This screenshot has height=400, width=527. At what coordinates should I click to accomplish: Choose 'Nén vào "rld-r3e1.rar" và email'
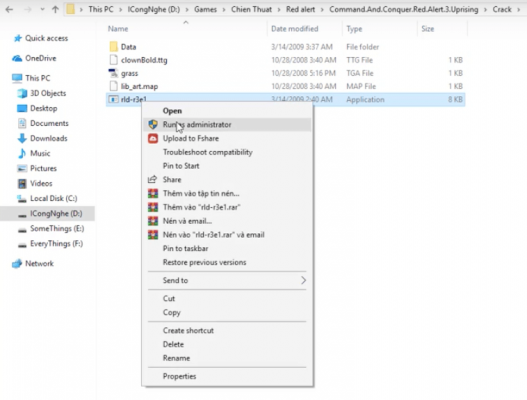pyautogui.click(x=227, y=235)
